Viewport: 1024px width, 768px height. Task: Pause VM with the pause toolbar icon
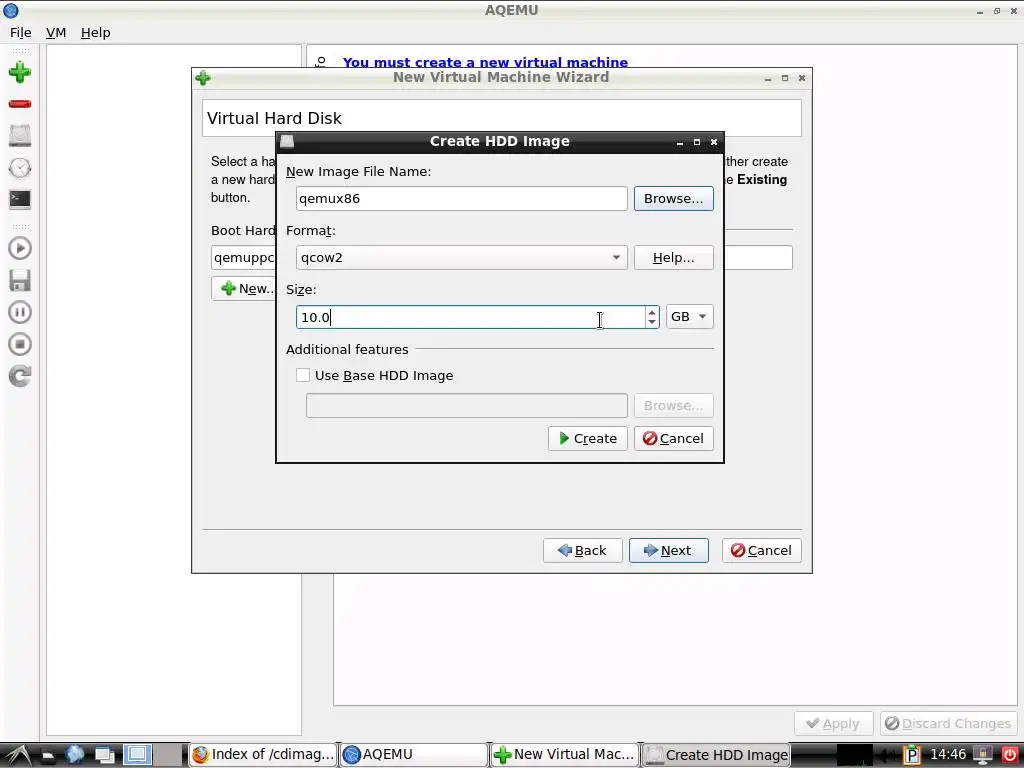tap(20, 312)
